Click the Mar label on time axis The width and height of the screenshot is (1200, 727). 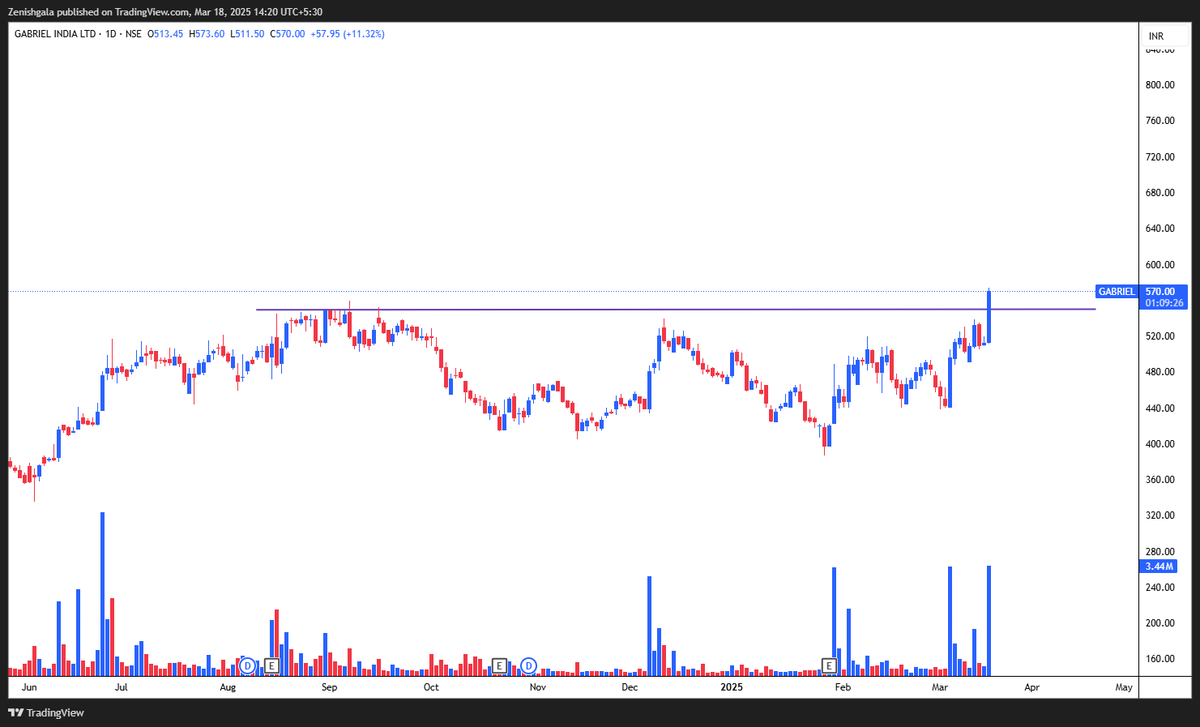click(x=940, y=688)
